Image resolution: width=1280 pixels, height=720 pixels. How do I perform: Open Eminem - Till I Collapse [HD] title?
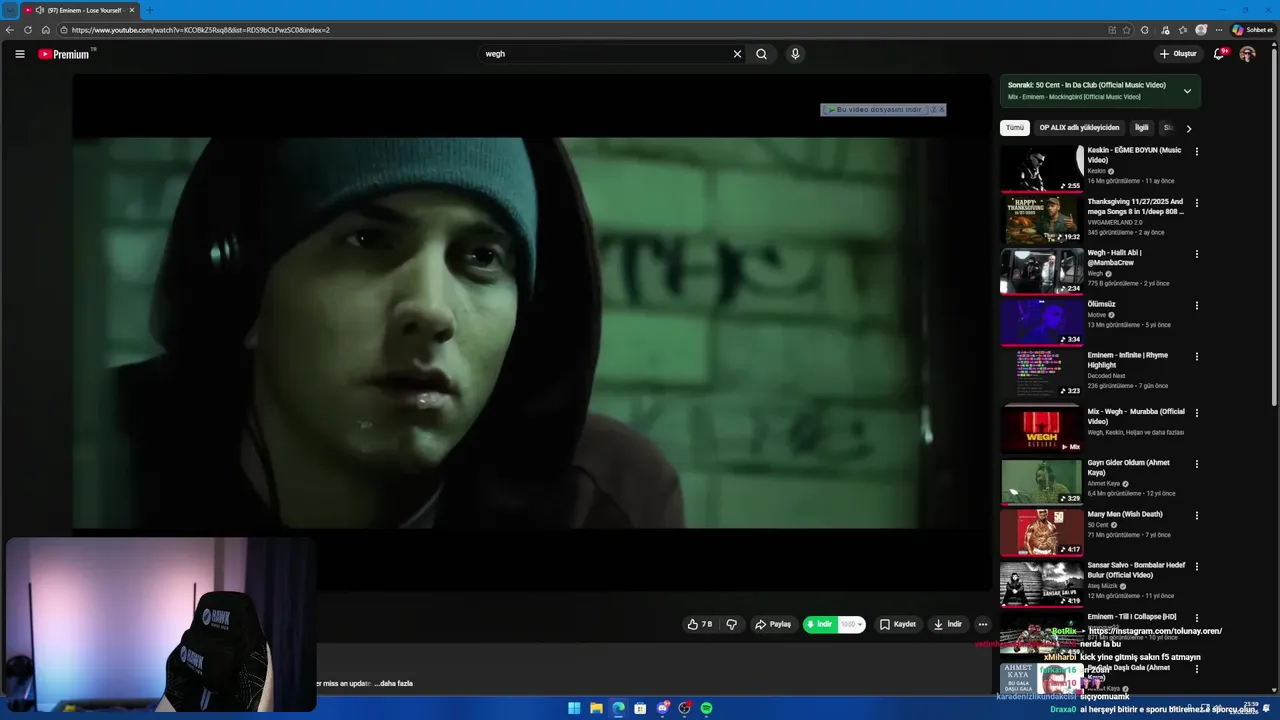[1132, 617]
